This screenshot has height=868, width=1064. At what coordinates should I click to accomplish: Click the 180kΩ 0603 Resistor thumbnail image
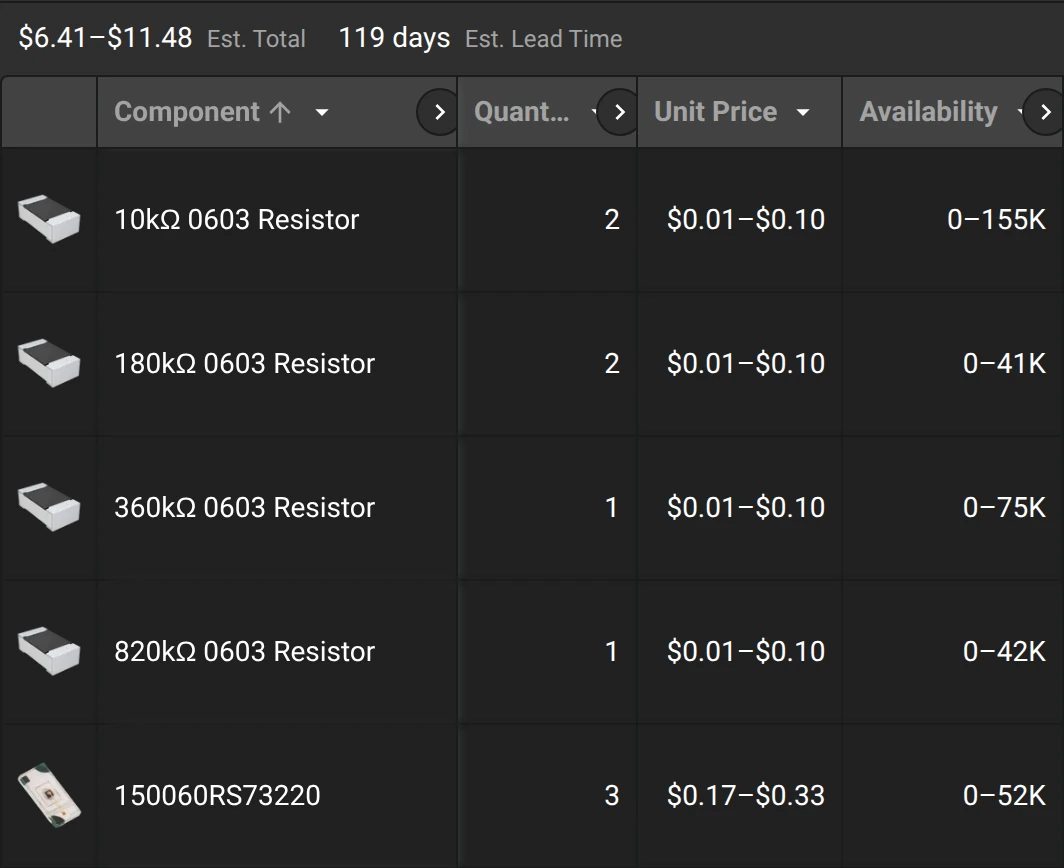pos(49,362)
